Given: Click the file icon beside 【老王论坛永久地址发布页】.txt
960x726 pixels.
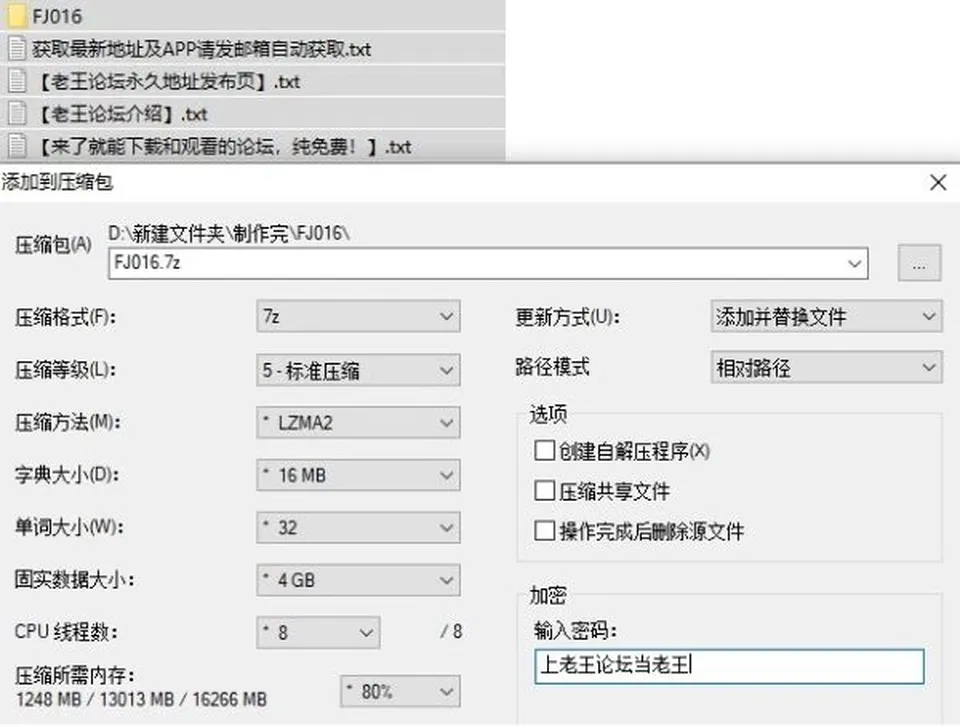Looking at the screenshot, I should click(17, 81).
